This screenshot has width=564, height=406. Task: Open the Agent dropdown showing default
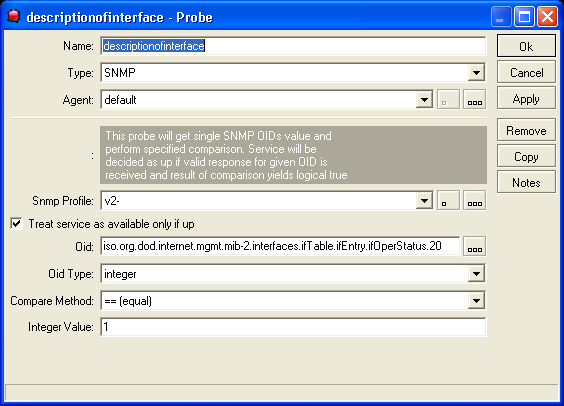[424, 100]
